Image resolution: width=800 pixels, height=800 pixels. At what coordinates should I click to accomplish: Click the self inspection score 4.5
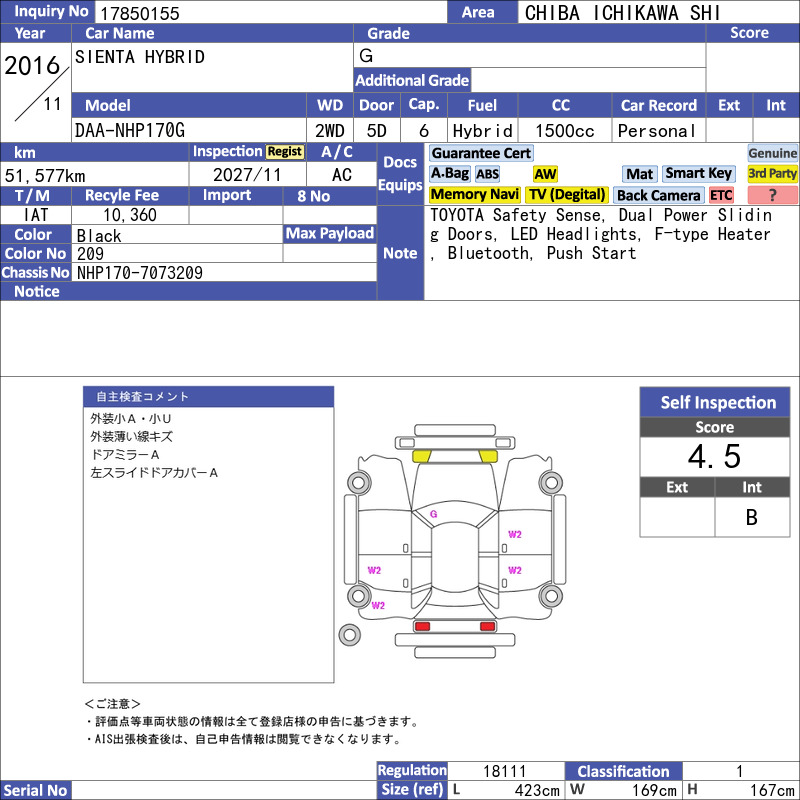714,456
